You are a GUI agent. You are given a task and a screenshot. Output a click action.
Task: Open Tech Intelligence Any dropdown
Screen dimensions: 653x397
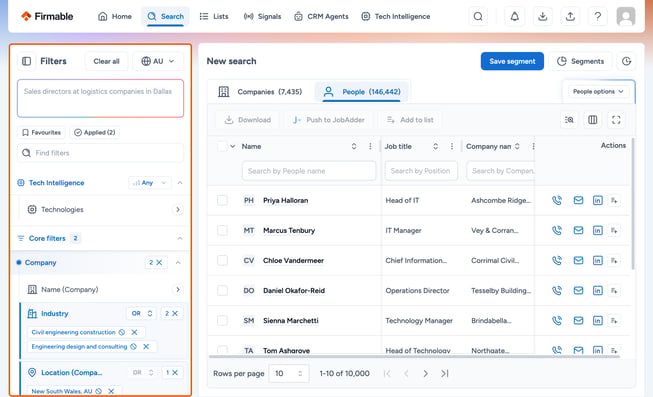tap(150, 183)
